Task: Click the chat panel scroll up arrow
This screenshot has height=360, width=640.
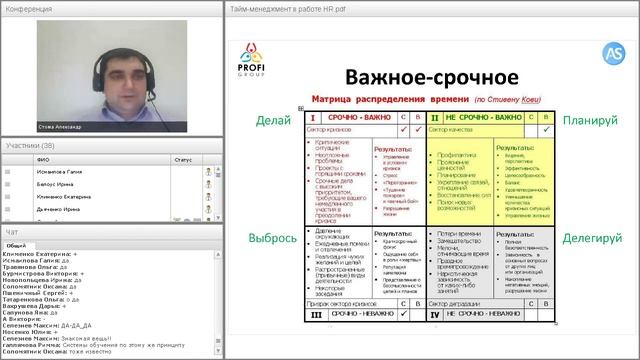Action: click(218, 254)
